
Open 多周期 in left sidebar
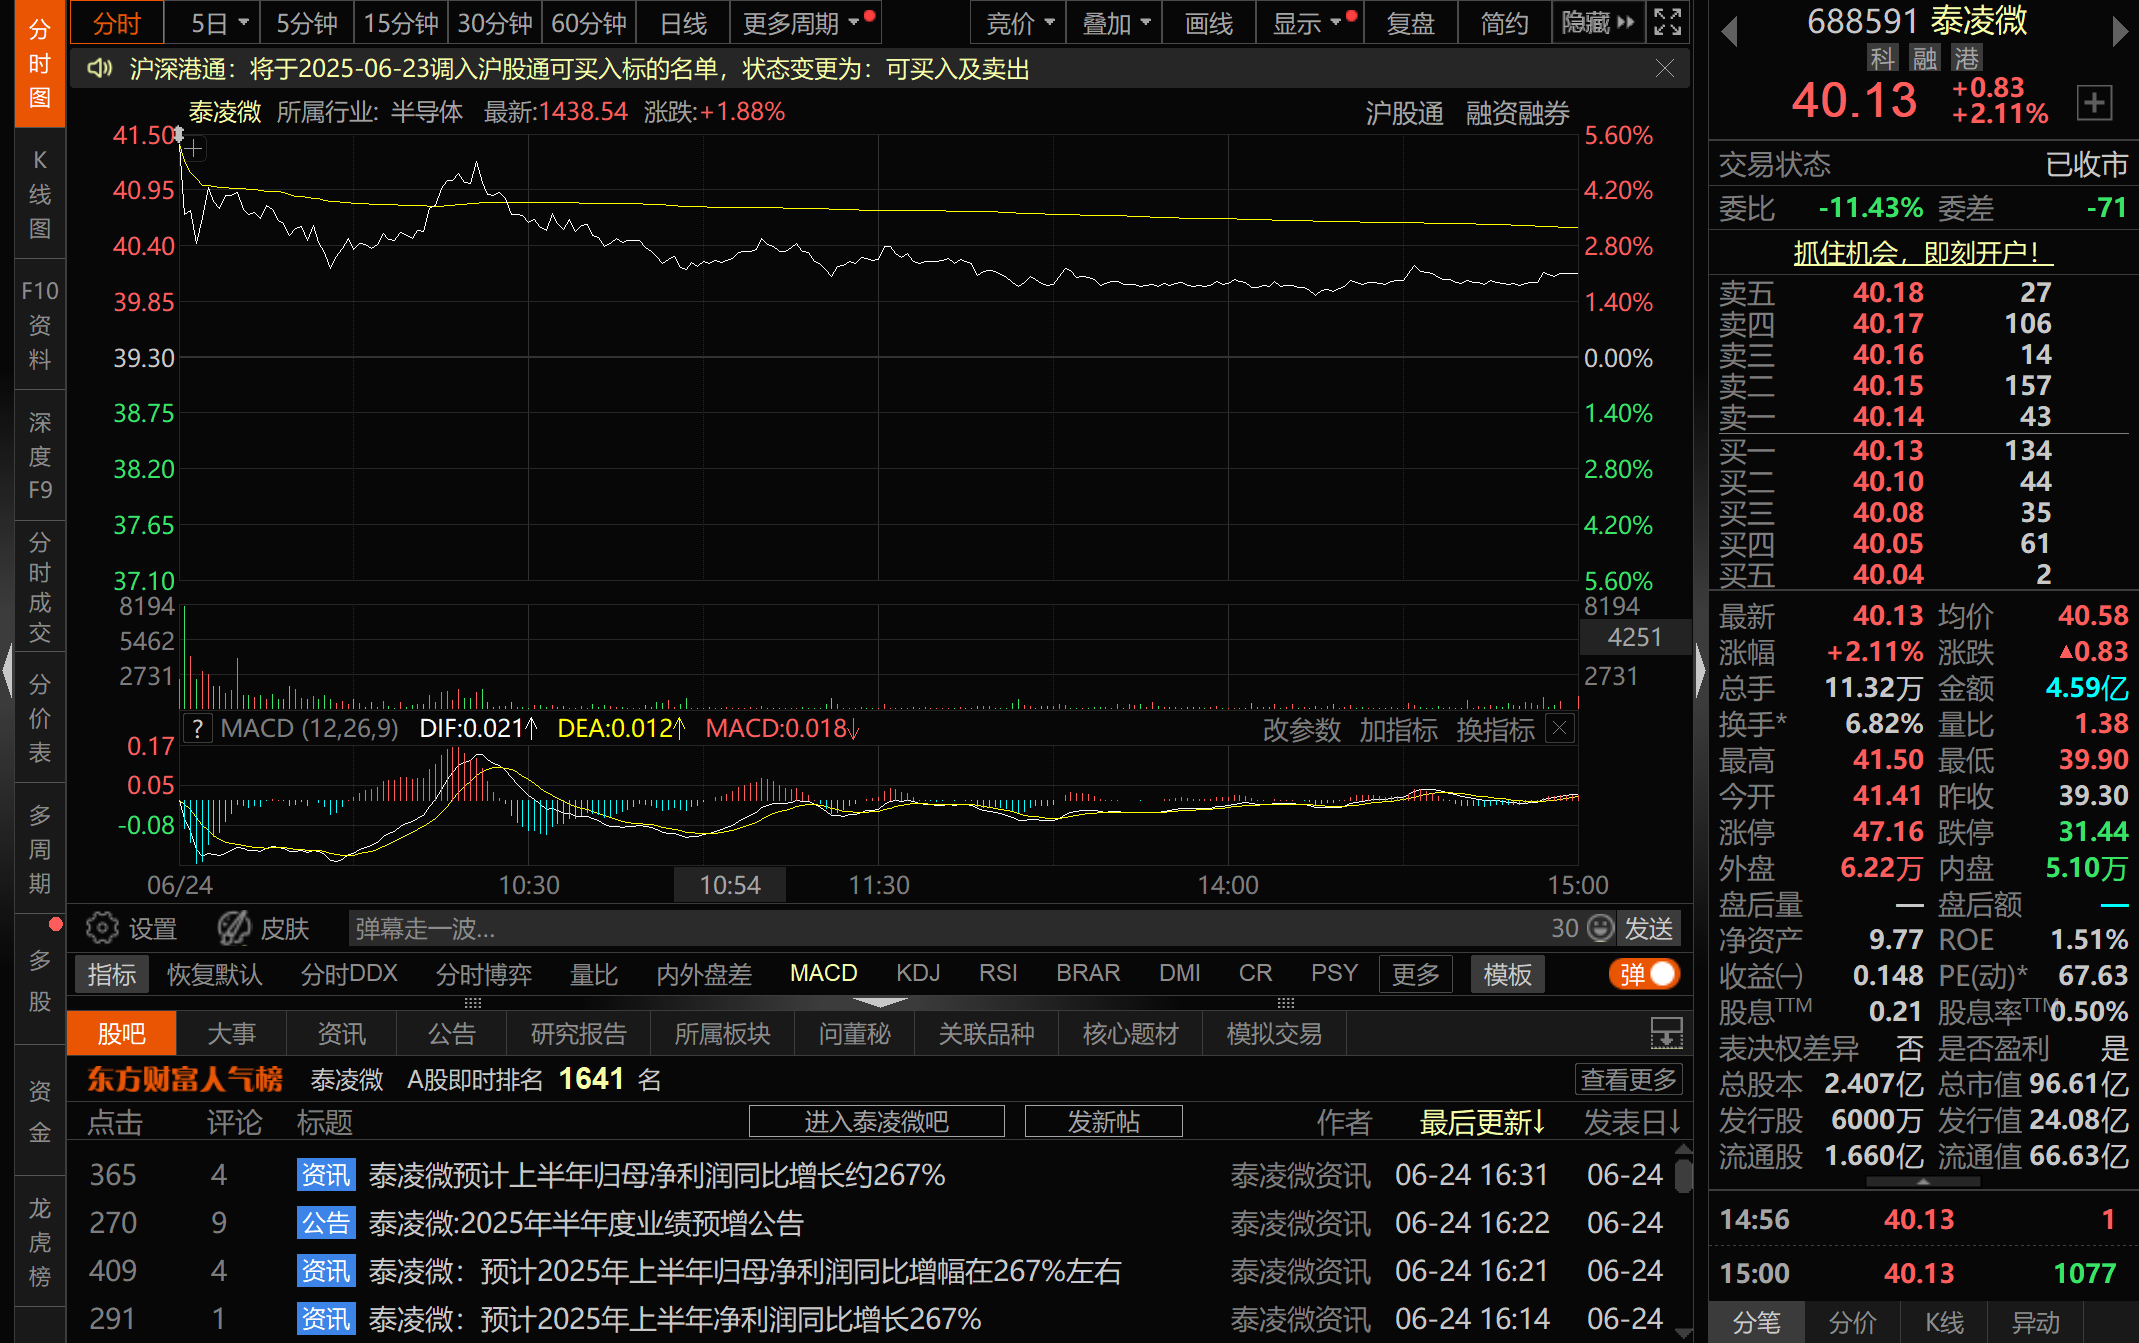pyautogui.click(x=40, y=849)
